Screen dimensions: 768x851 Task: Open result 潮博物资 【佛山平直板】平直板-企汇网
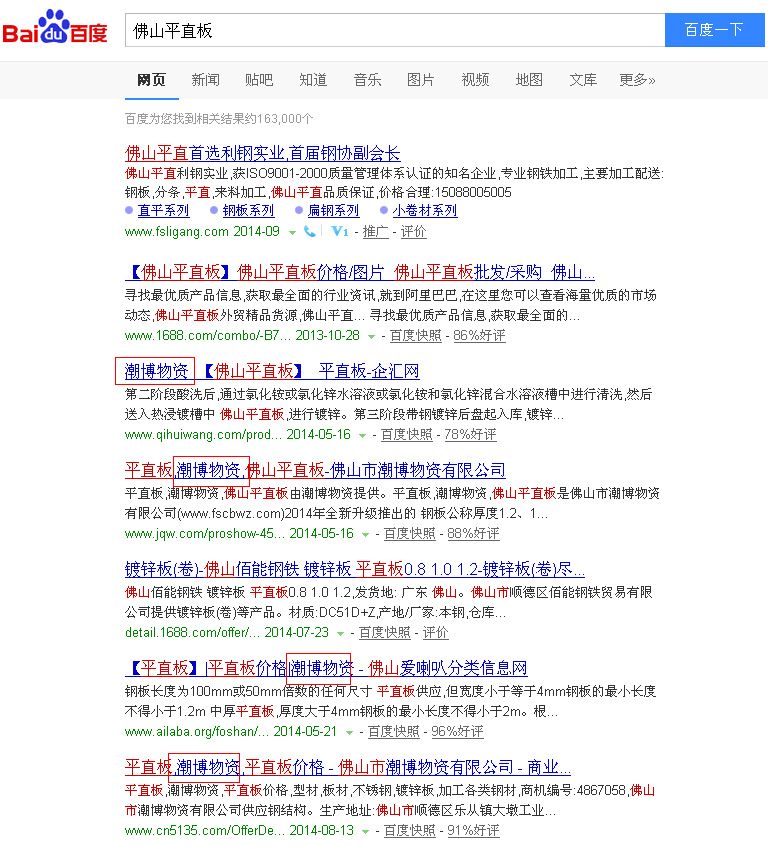point(272,371)
